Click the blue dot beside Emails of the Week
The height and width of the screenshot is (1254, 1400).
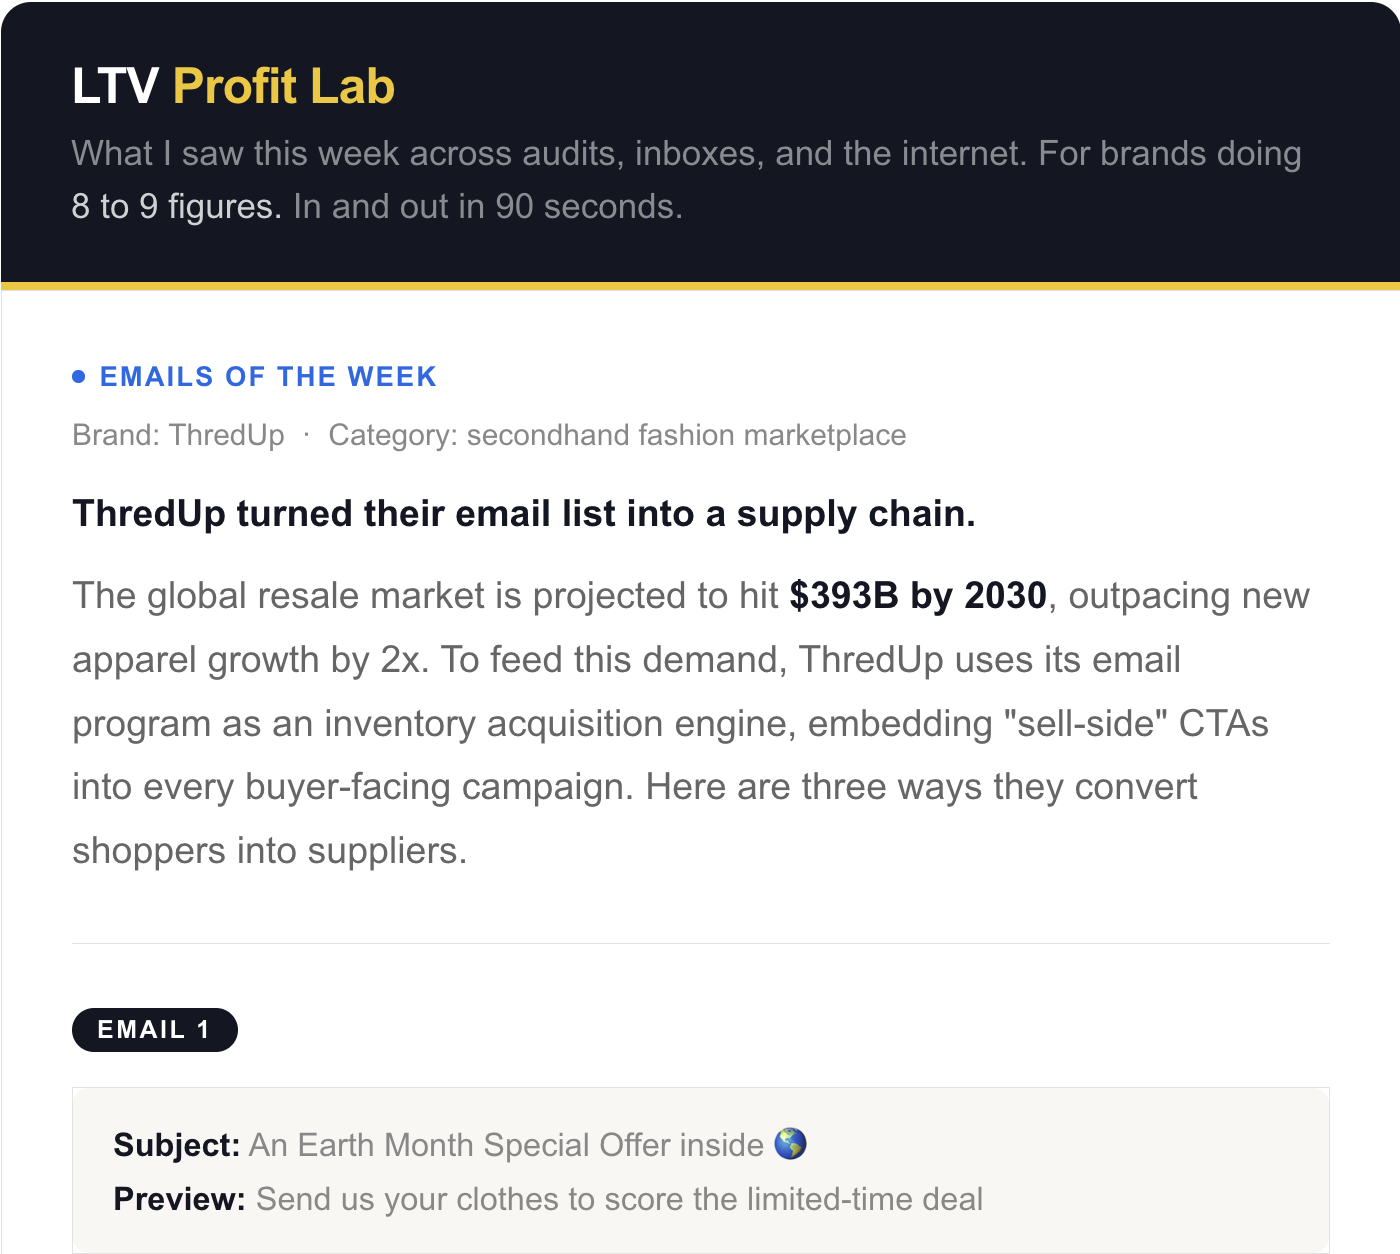coord(79,377)
